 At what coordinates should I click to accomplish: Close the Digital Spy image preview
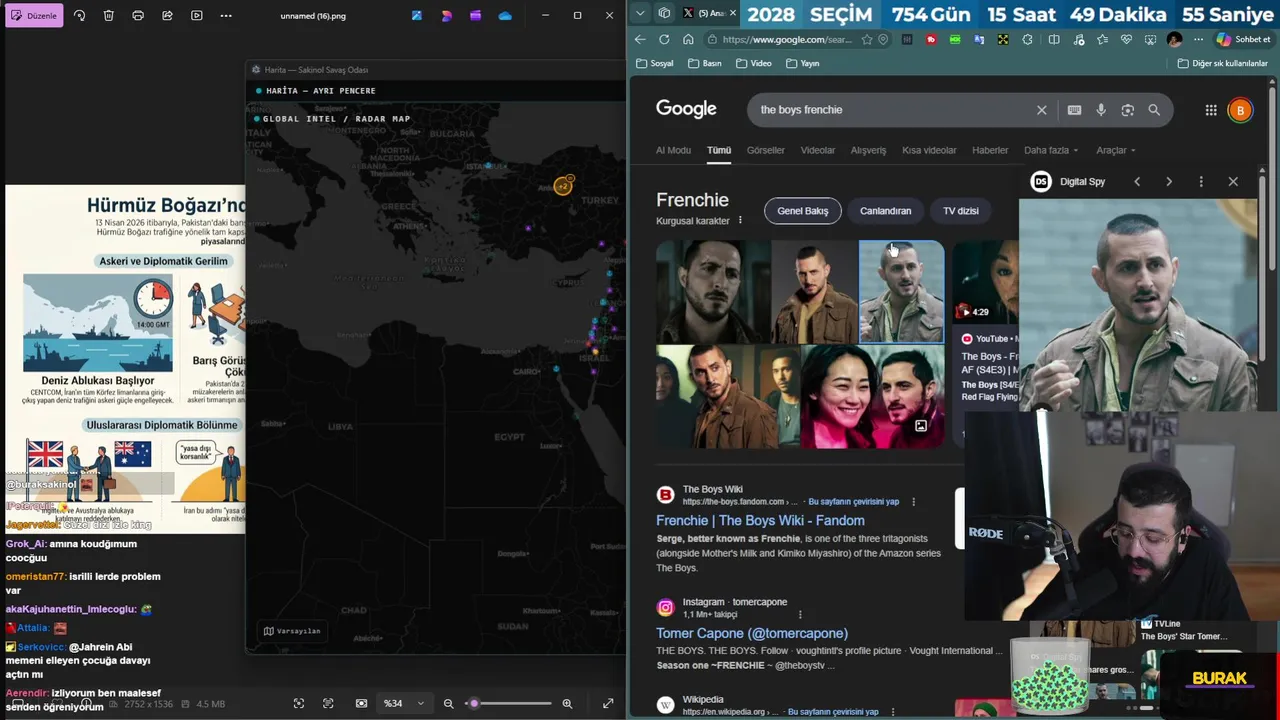click(x=1233, y=181)
